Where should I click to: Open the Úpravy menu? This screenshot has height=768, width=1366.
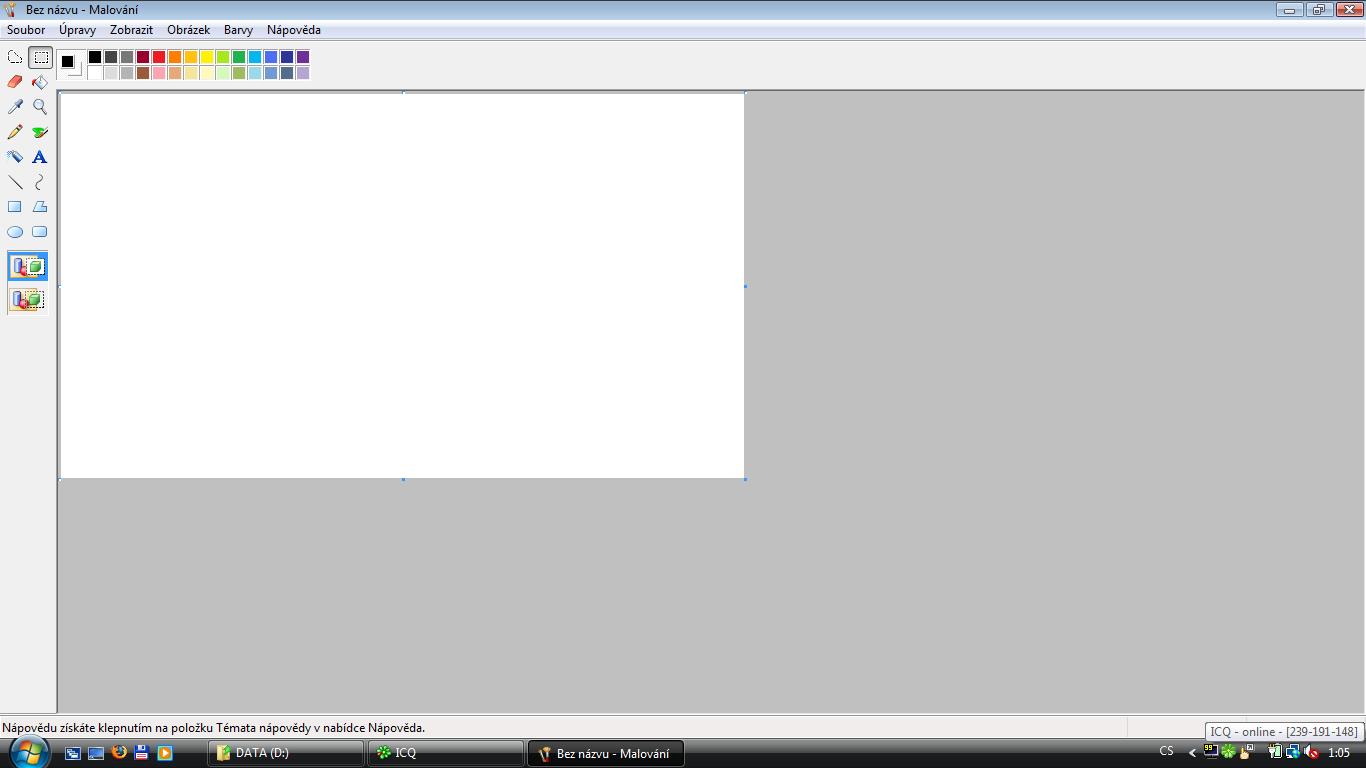click(77, 30)
